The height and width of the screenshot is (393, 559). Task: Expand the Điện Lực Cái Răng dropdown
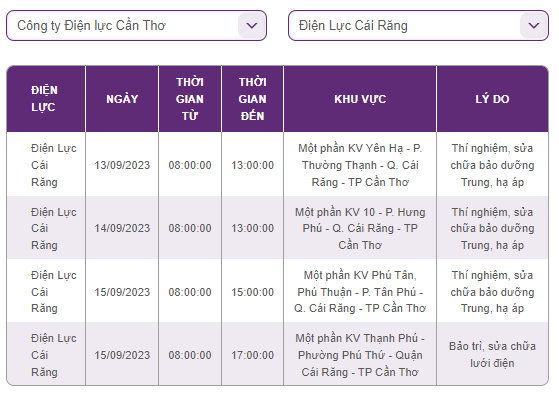[418, 25]
